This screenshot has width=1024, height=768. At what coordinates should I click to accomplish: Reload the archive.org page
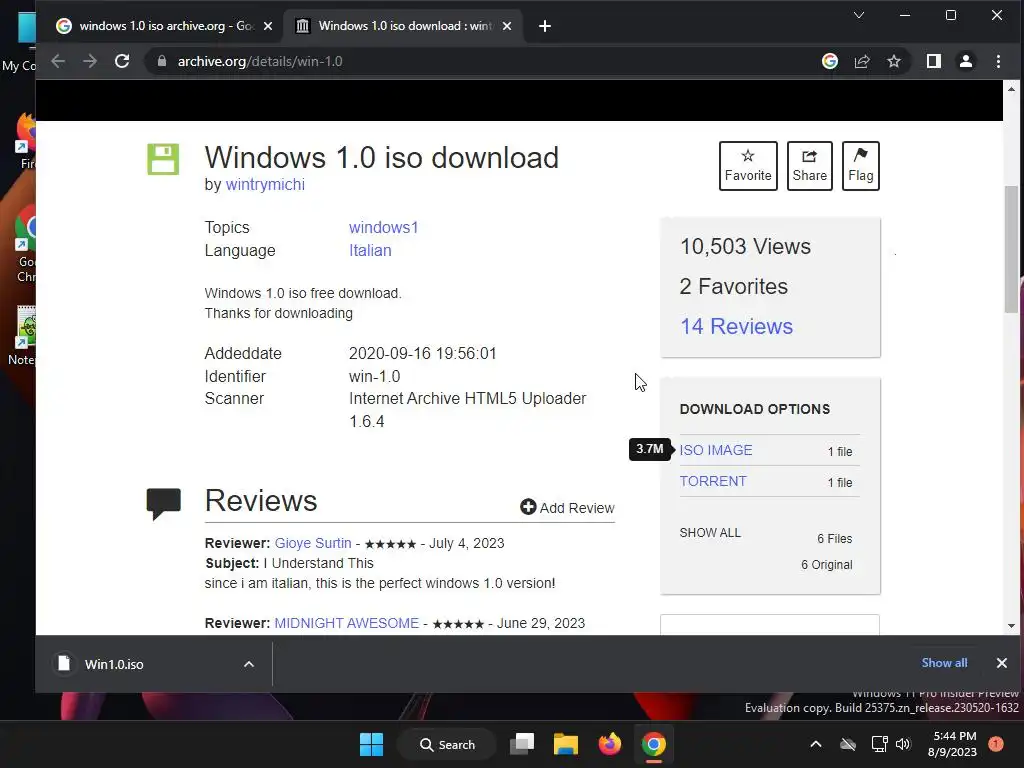(122, 61)
